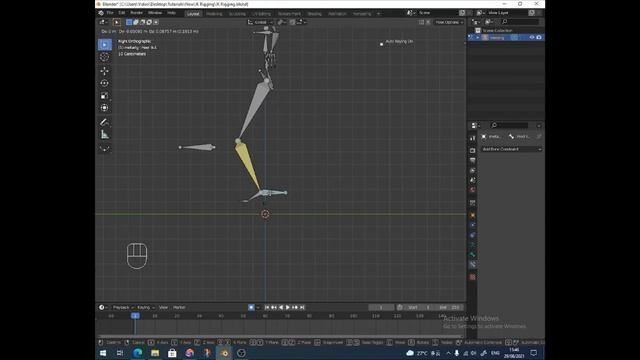Jump to timeline start frame
The image size is (640, 360).
pos(267,307)
